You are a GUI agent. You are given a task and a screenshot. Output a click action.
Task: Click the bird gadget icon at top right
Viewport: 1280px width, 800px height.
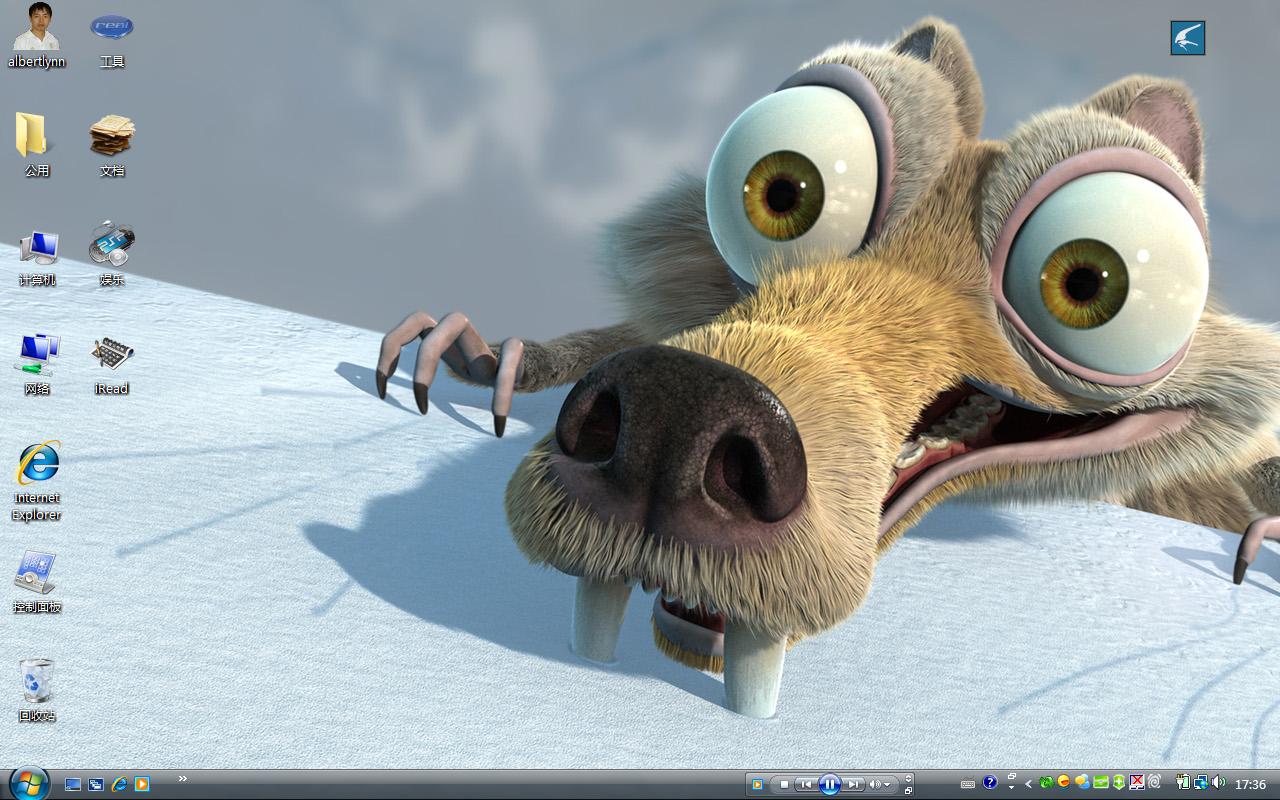click(x=1188, y=38)
